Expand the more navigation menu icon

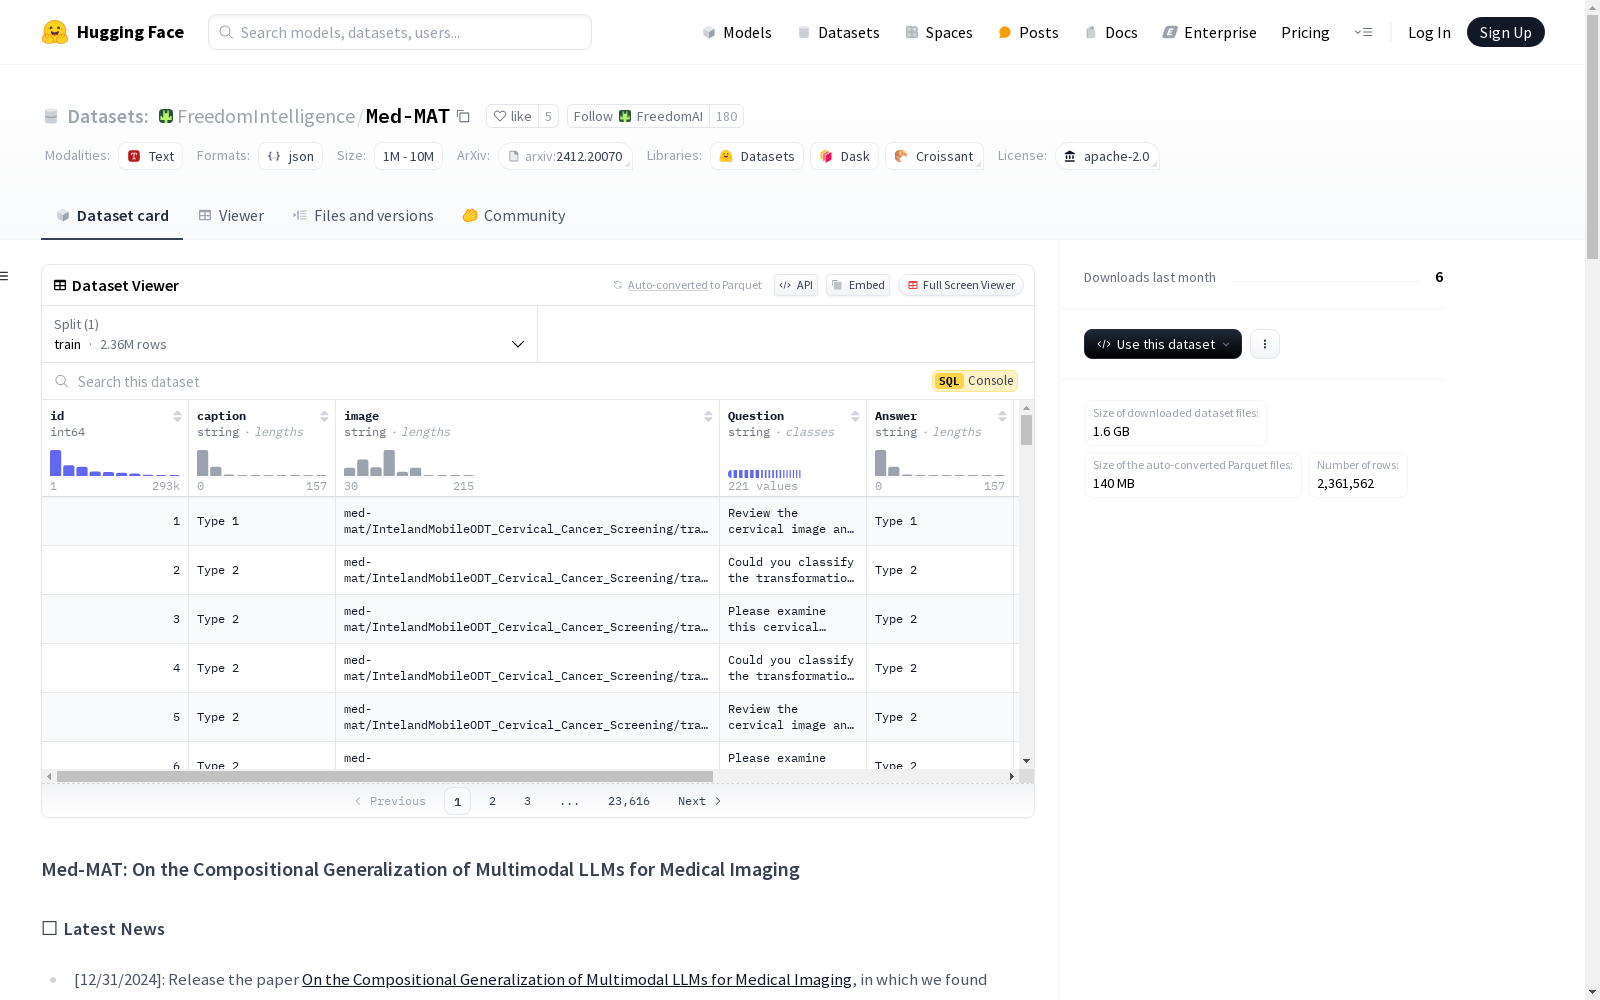pos(1363,32)
